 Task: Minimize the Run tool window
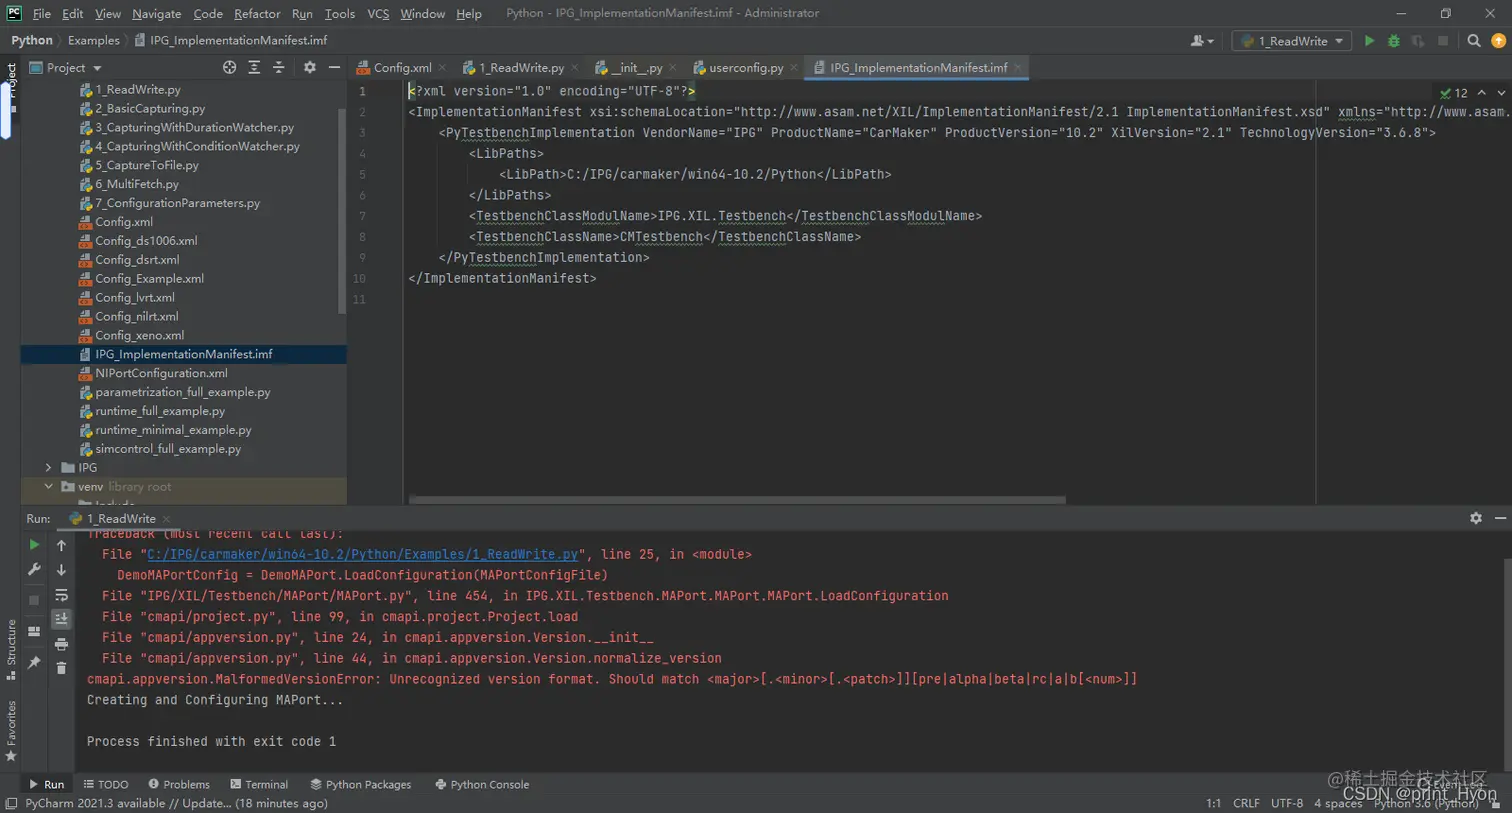(1499, 518)
